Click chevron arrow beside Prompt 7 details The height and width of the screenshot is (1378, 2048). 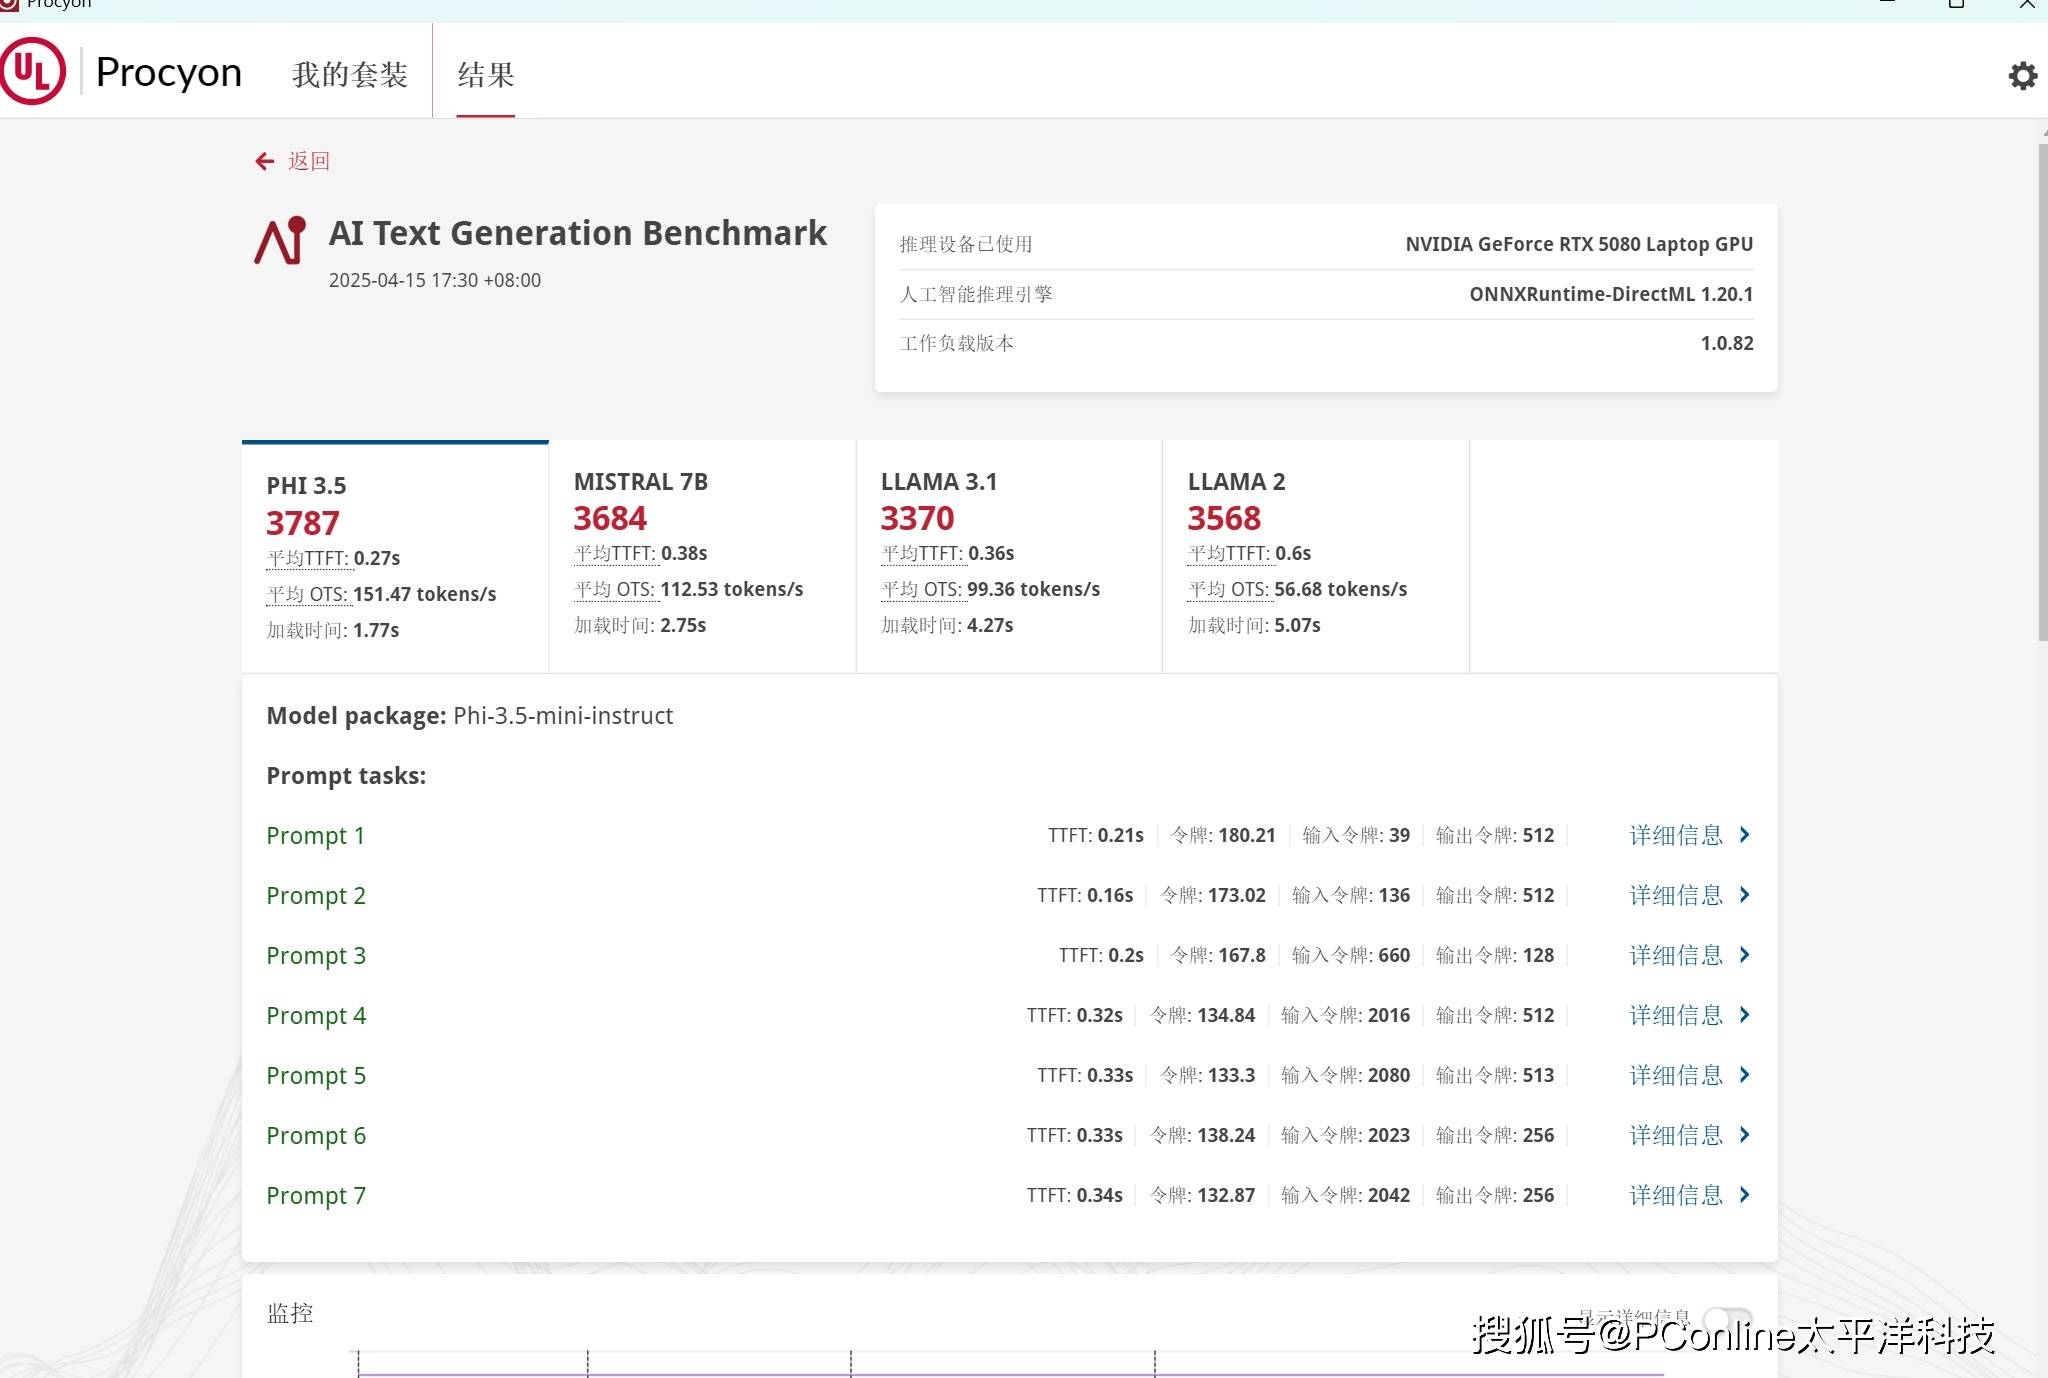click(x=1745, y=1195)
